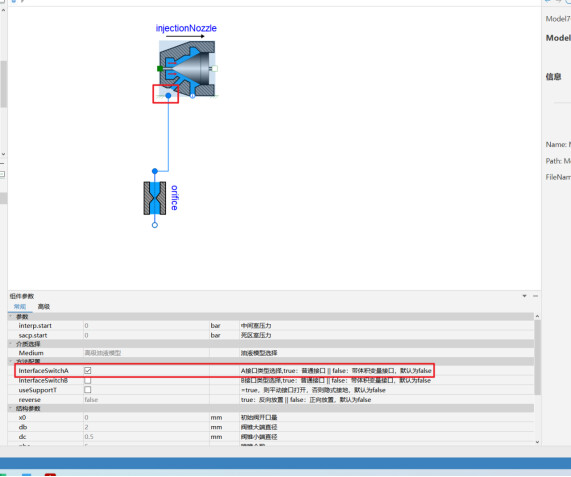This screenshot has width=571, height=477.
Task: Click the 组件参数 panel title
Action: pos(22,296)
